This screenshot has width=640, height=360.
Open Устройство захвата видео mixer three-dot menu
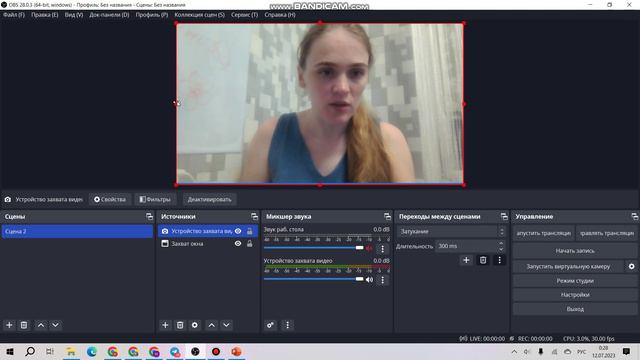(382, 280)
